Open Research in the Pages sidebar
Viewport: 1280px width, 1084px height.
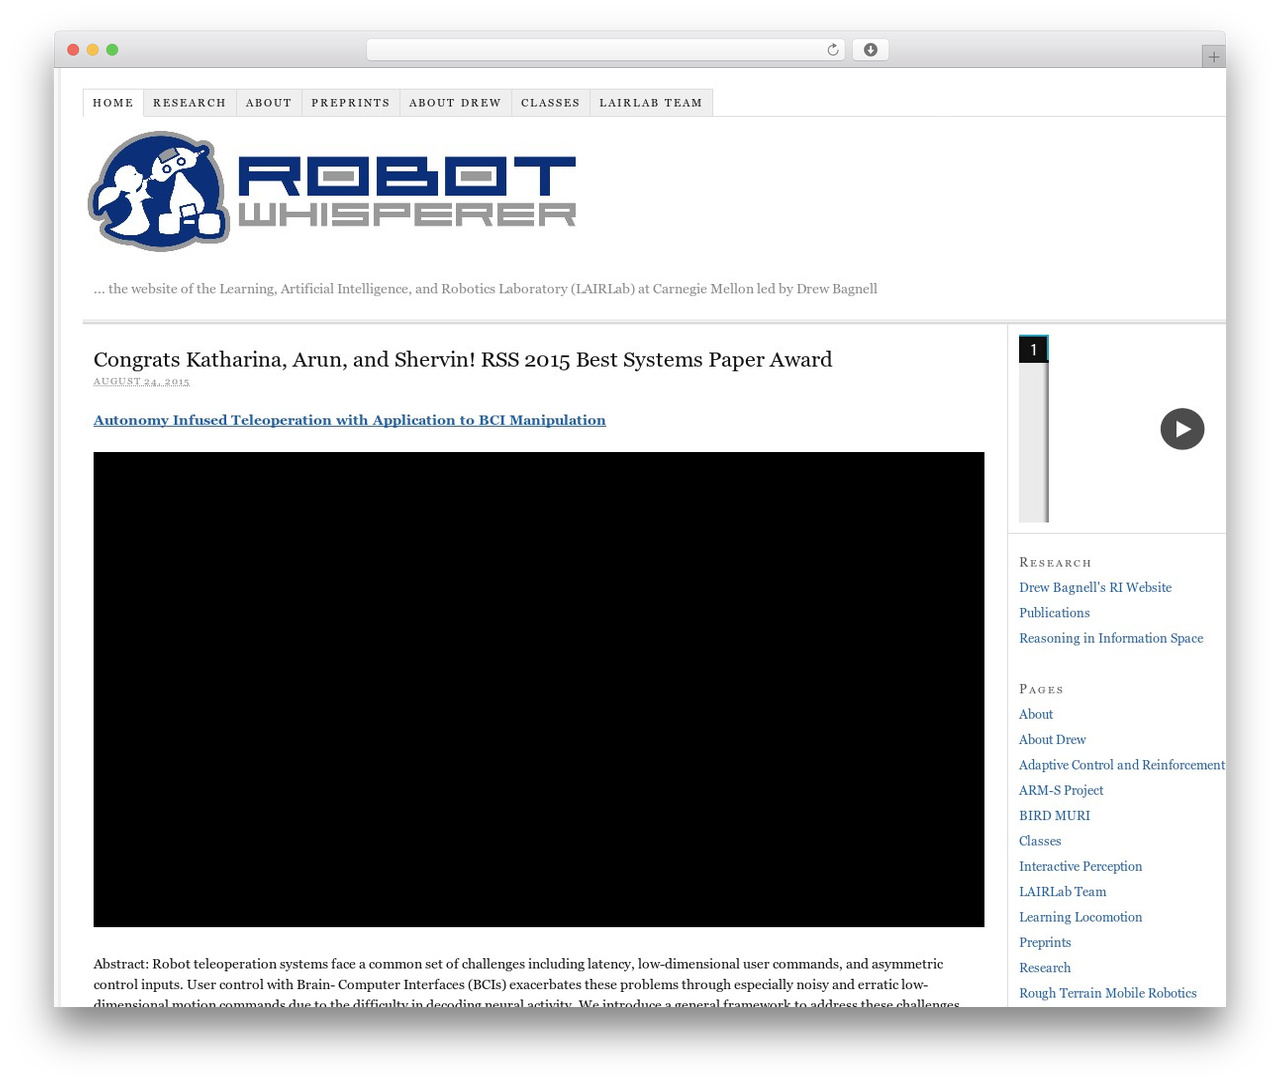pos(1045,967)
